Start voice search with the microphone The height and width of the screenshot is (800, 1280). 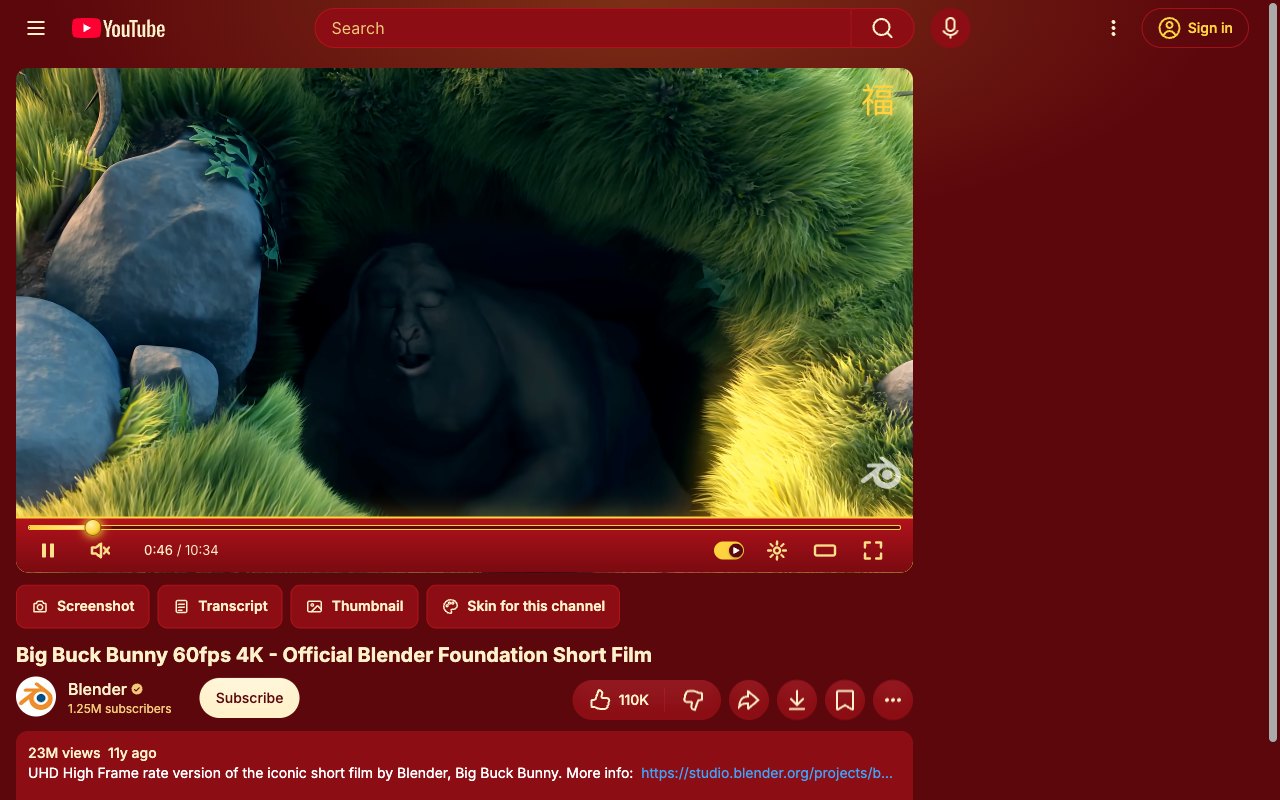(951, 28)
